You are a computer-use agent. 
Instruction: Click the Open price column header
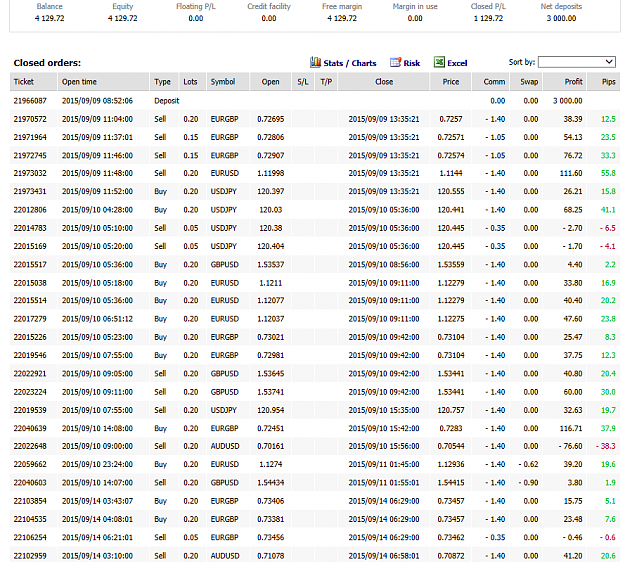point(271,82)
